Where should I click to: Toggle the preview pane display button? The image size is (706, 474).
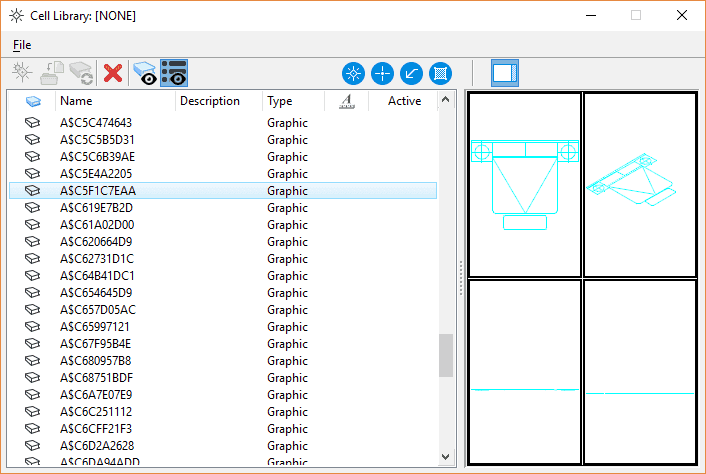(504, 73)
